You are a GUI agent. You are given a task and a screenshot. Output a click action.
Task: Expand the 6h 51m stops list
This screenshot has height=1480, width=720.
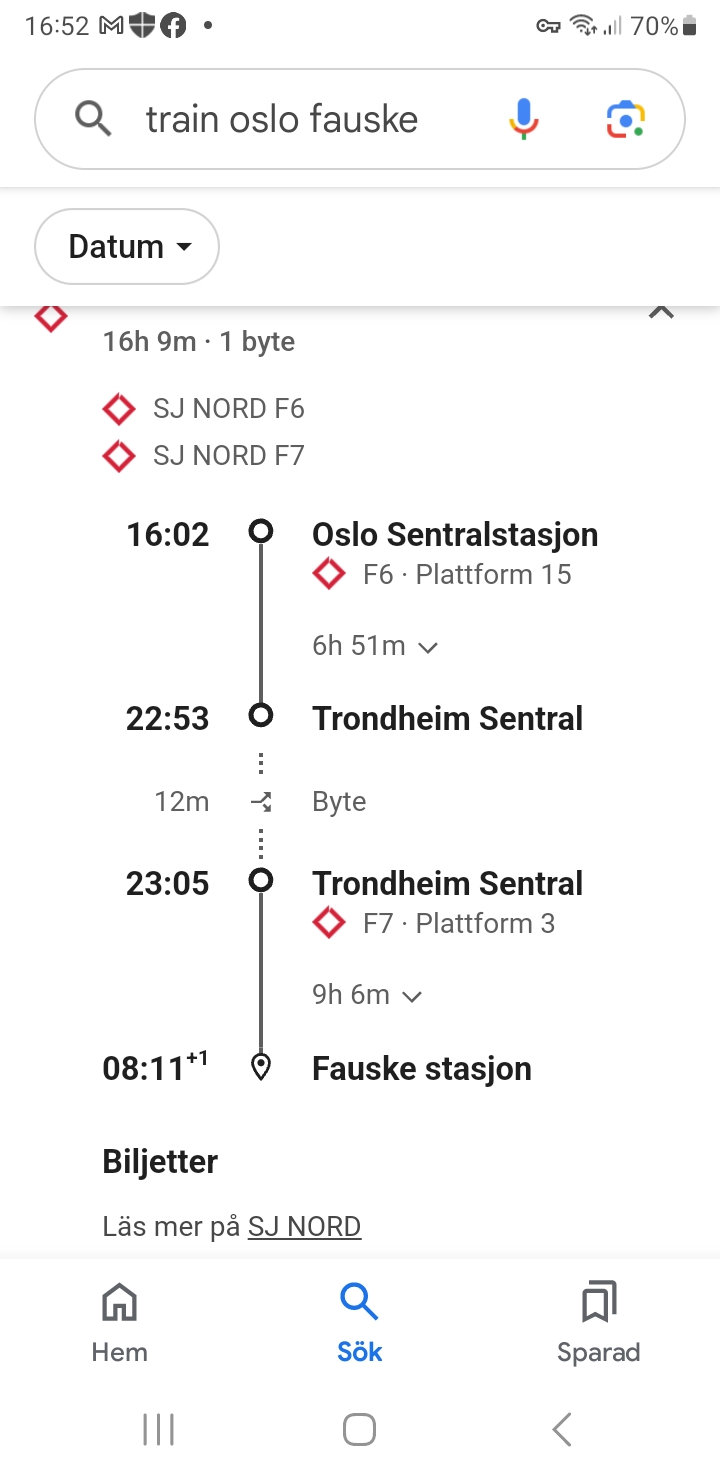tap(375, 646)
